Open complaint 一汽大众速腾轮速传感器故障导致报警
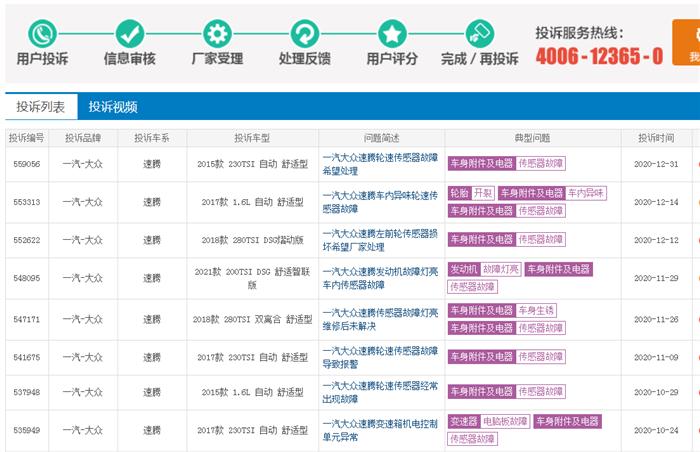This screenshot has width=700, height=452. coord(380,357)
